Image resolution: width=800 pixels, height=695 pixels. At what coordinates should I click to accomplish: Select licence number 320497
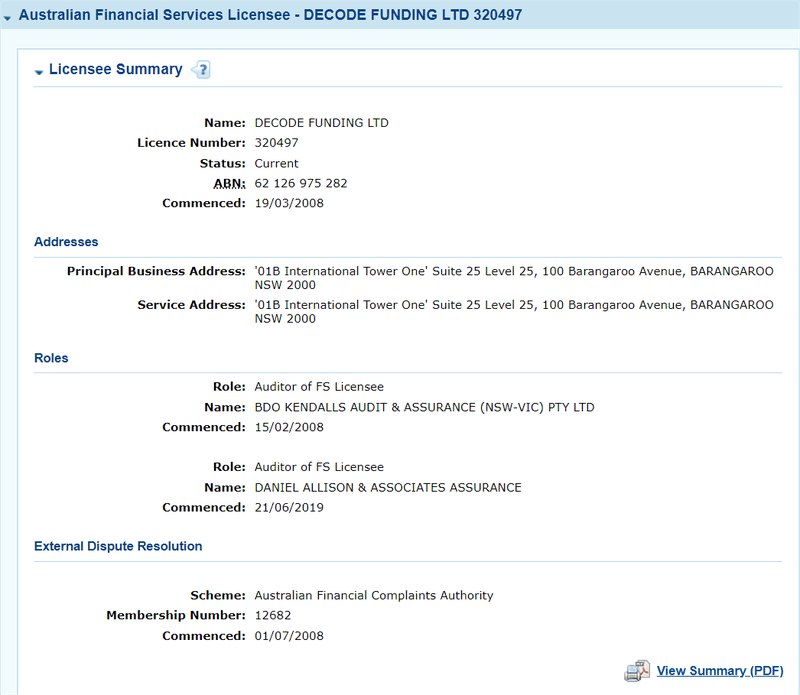(x=277, y=143)
